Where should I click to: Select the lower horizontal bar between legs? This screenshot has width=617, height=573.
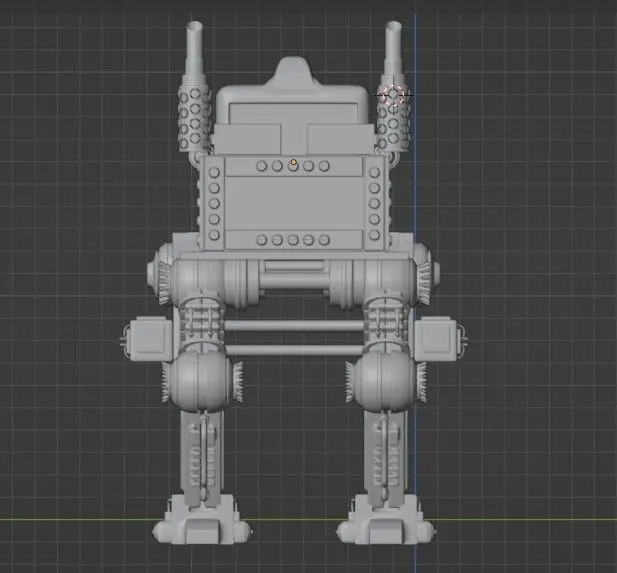pos(294,350)
